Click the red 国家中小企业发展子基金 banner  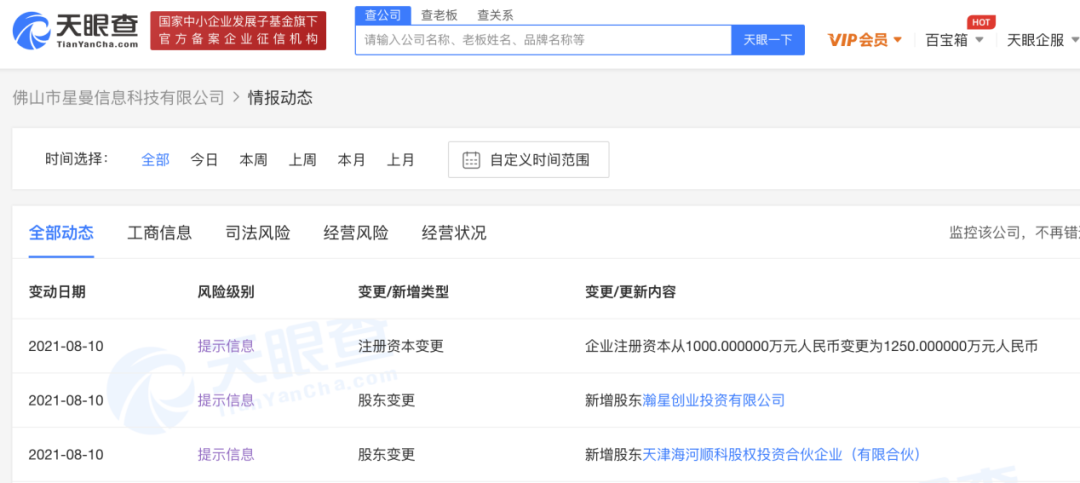point(238,30)
